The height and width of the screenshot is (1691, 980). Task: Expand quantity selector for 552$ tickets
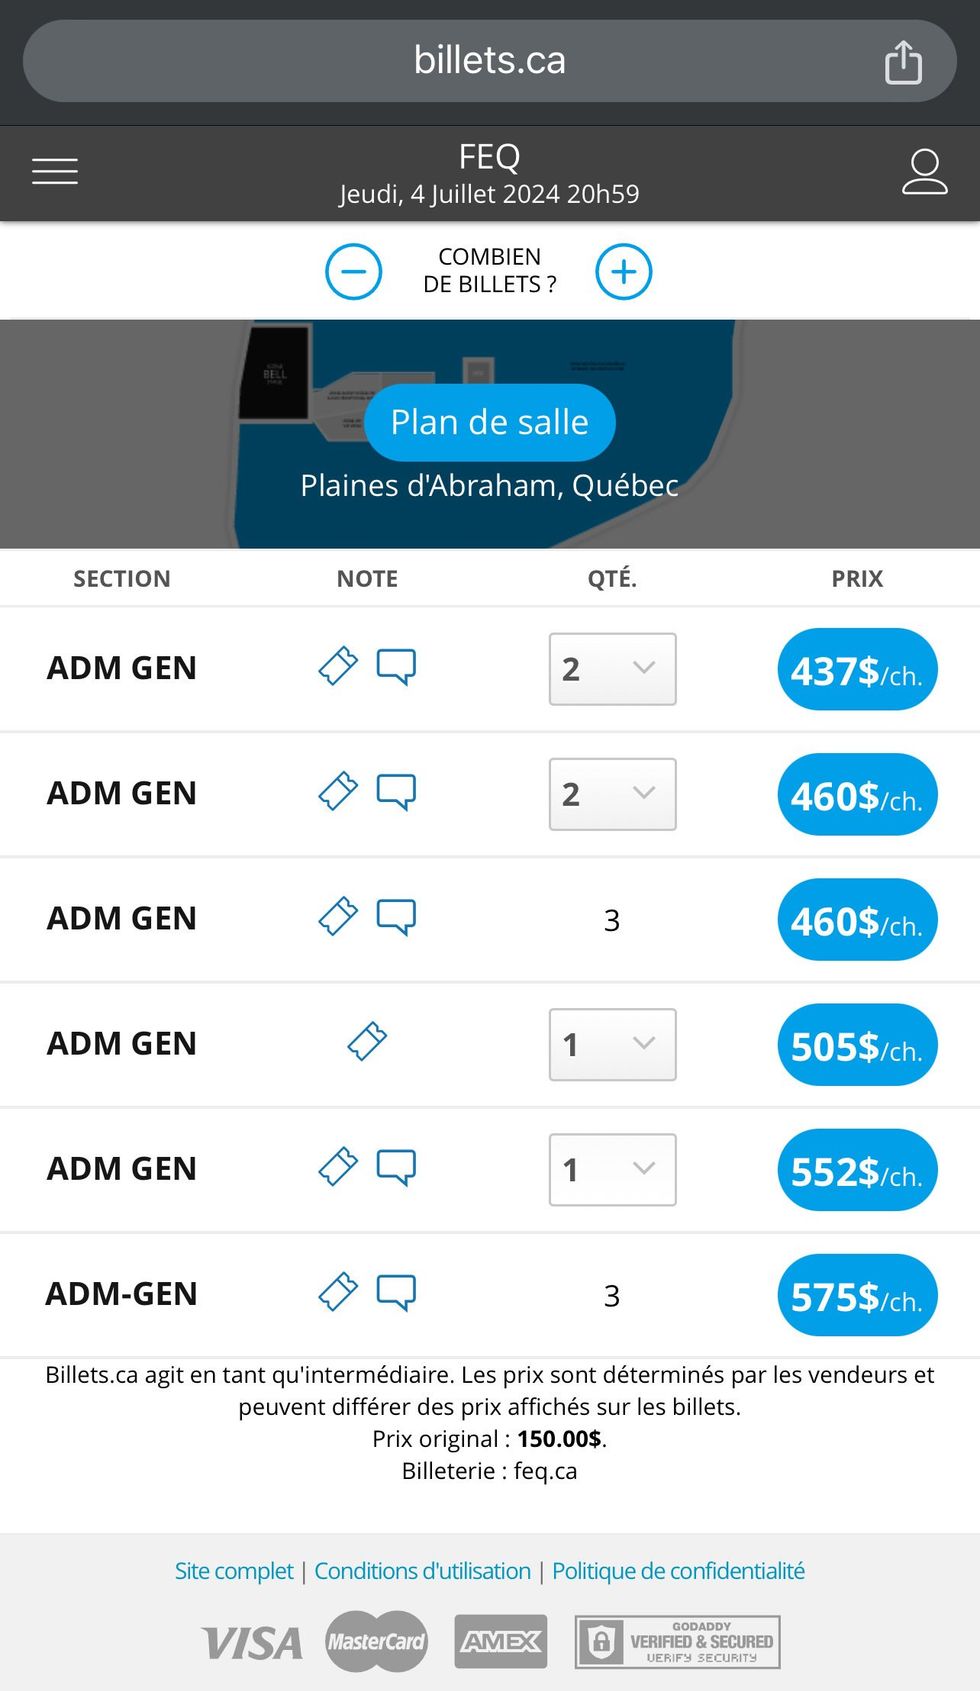click(612, 1169)
